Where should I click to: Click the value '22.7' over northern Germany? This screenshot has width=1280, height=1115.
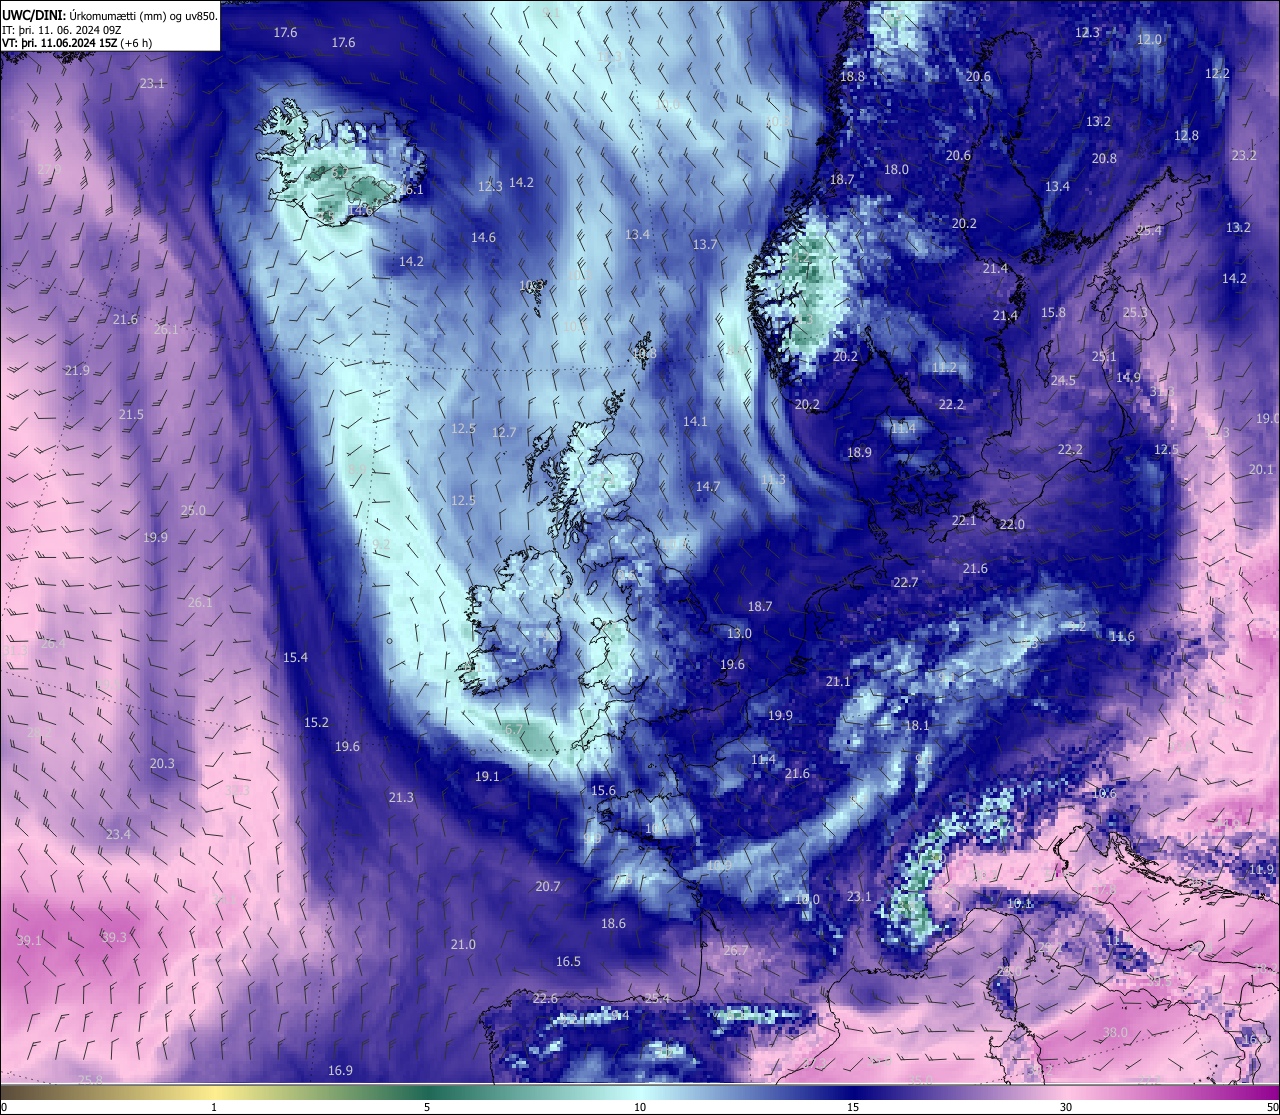(905, 583)
